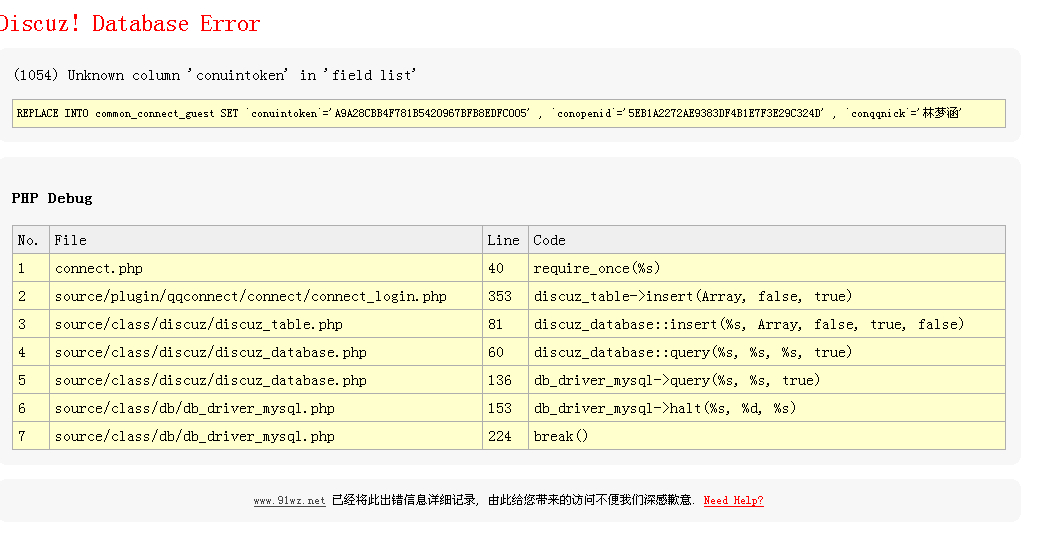Click the 'Code' column header
Screen dimensions: 1040x547
pyautogui.click(x=767, y=240)
